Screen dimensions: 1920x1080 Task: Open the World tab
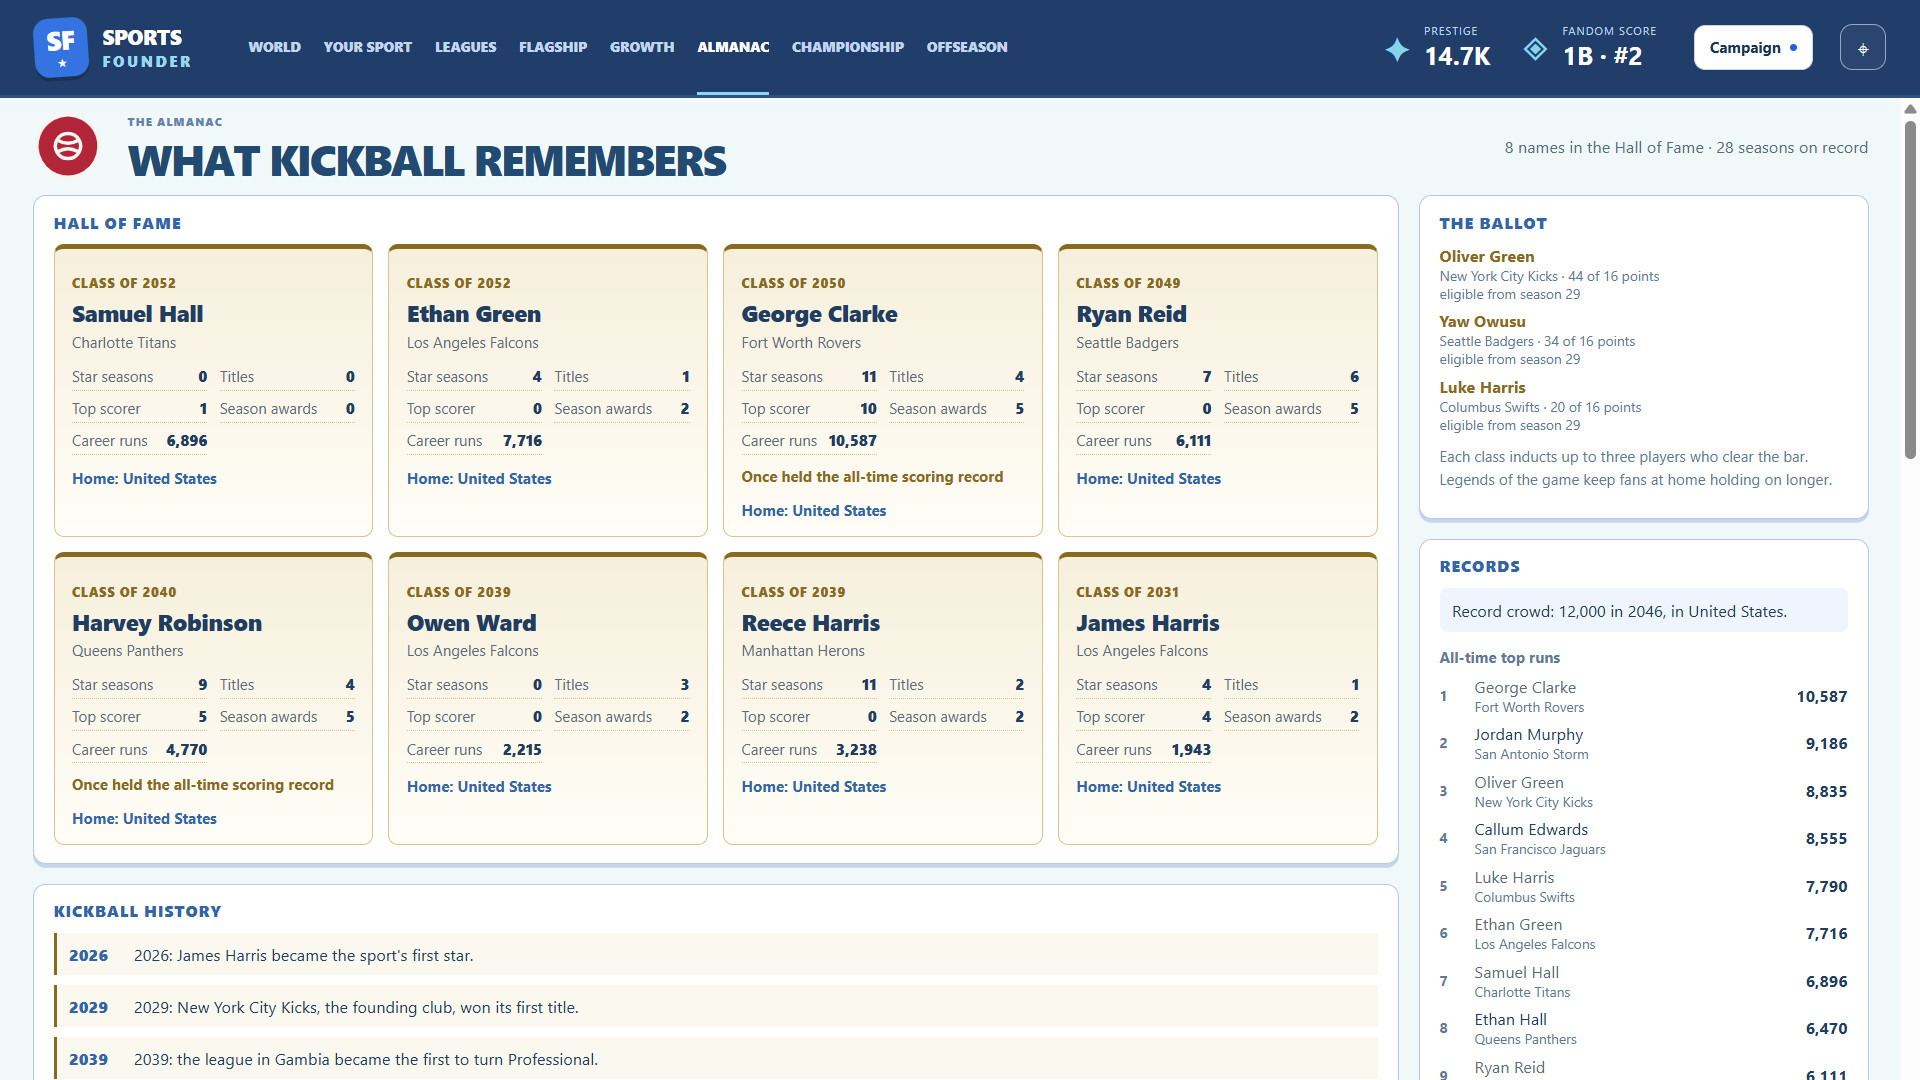[274, 47]
